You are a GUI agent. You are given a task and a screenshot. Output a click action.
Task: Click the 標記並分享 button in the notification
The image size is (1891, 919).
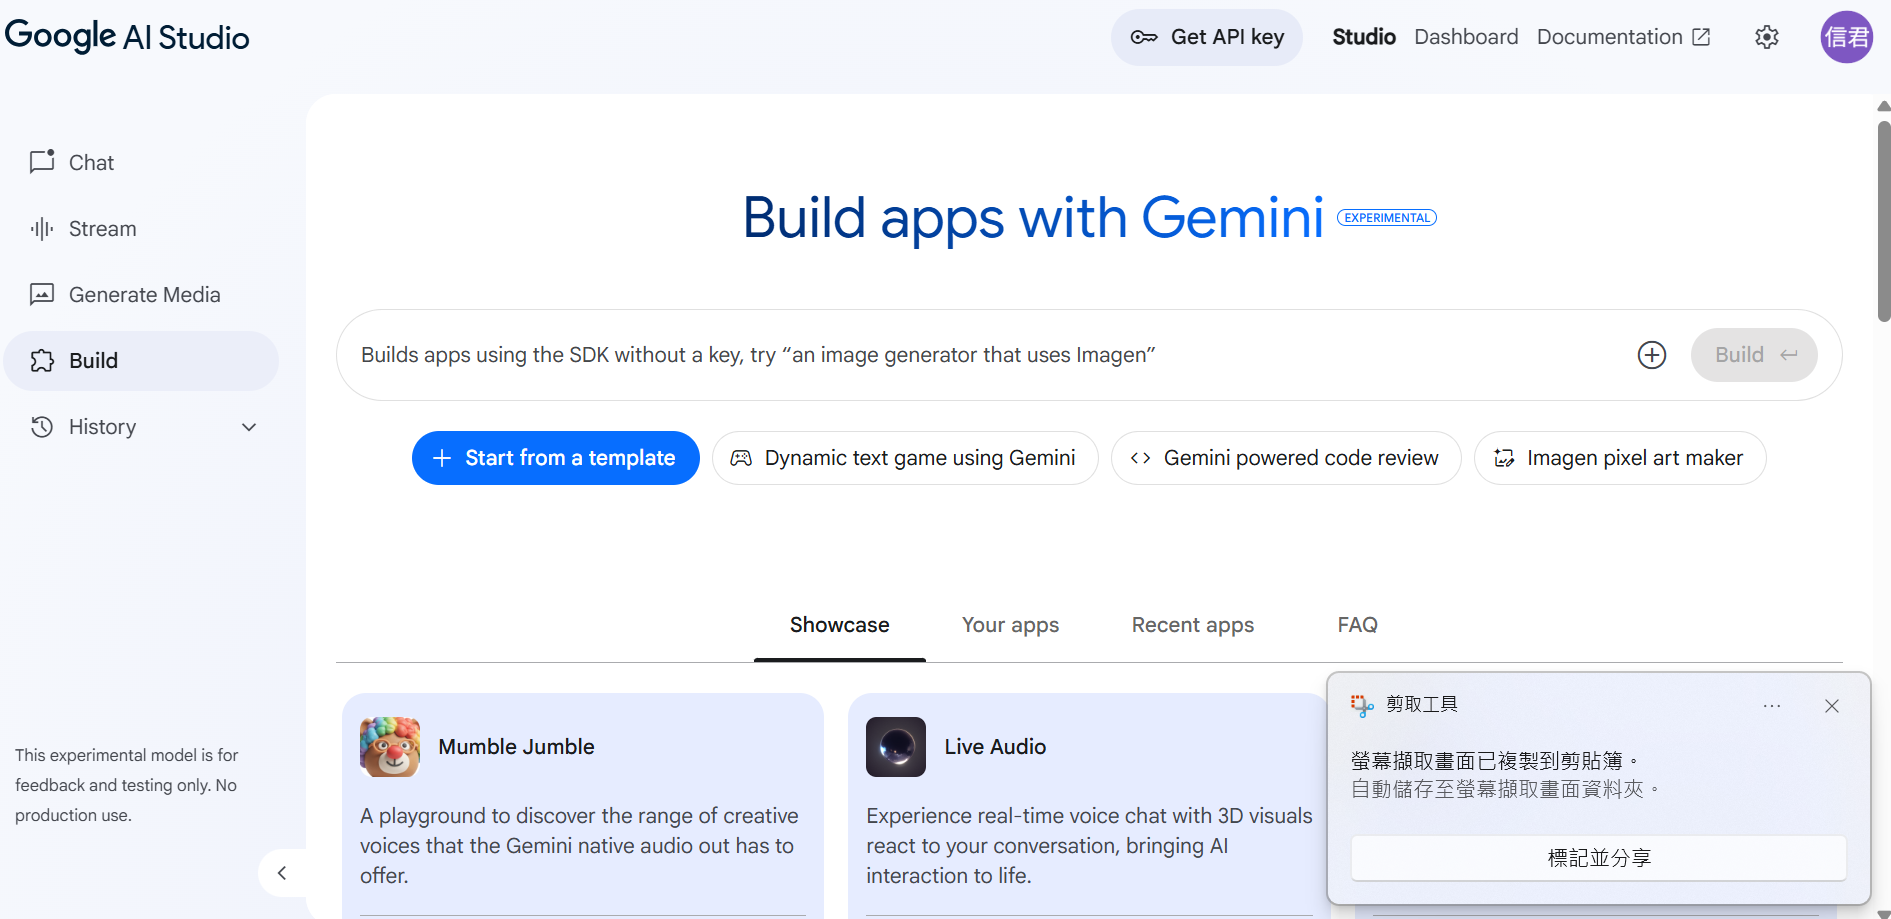(x=1598, y=858)
